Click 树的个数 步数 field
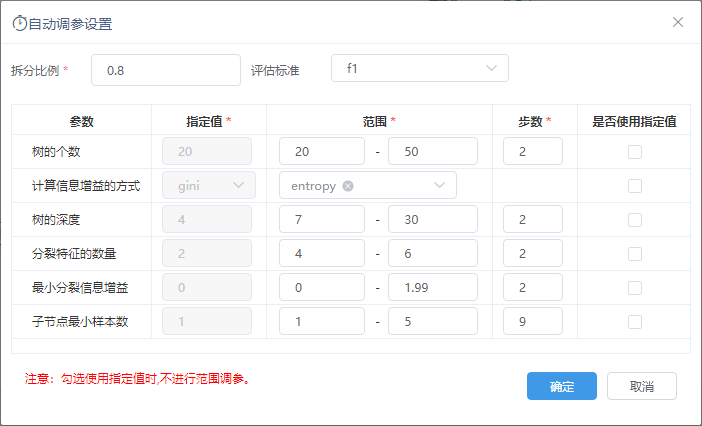This screenshot has width=702, height=426. coord(533,151)
